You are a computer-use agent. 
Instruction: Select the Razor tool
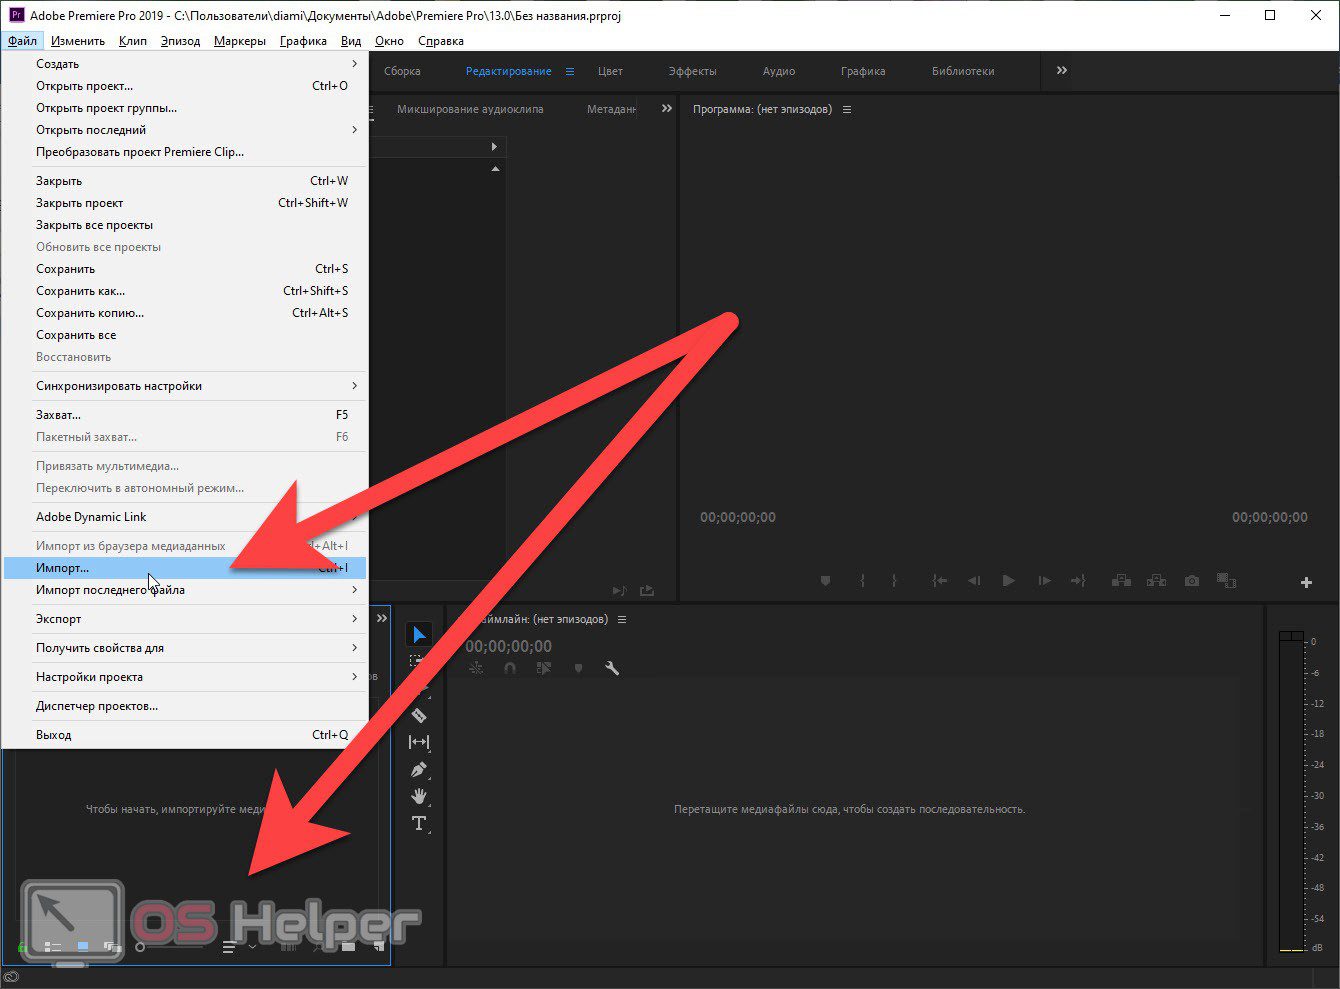pos(419,715)
